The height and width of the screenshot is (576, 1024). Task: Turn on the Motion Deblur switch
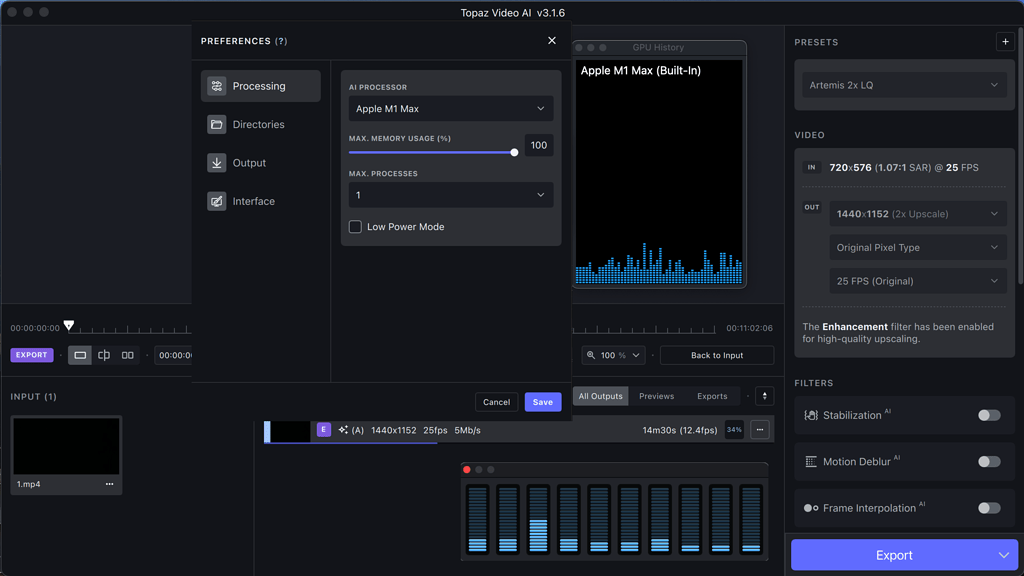tap(988, 461)
